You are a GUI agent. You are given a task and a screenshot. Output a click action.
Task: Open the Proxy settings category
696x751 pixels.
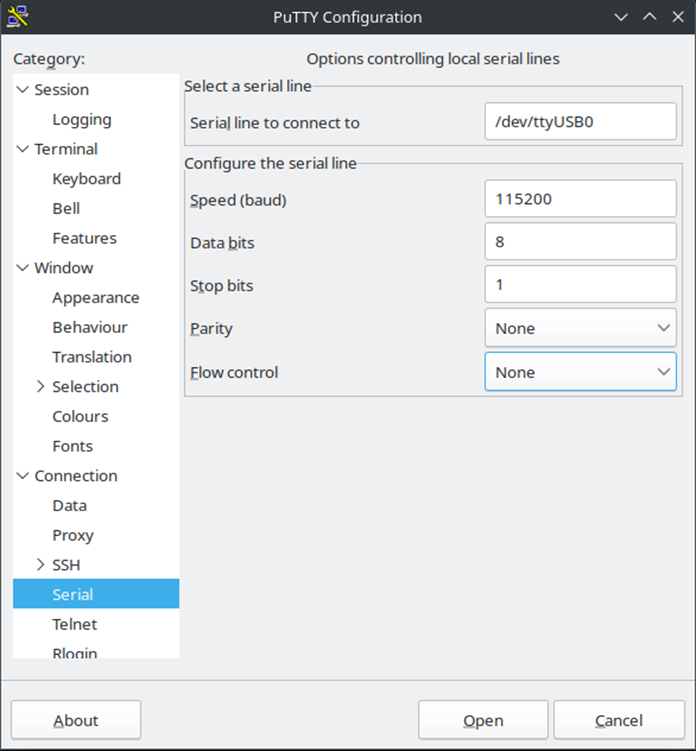[x=73, y=535]
